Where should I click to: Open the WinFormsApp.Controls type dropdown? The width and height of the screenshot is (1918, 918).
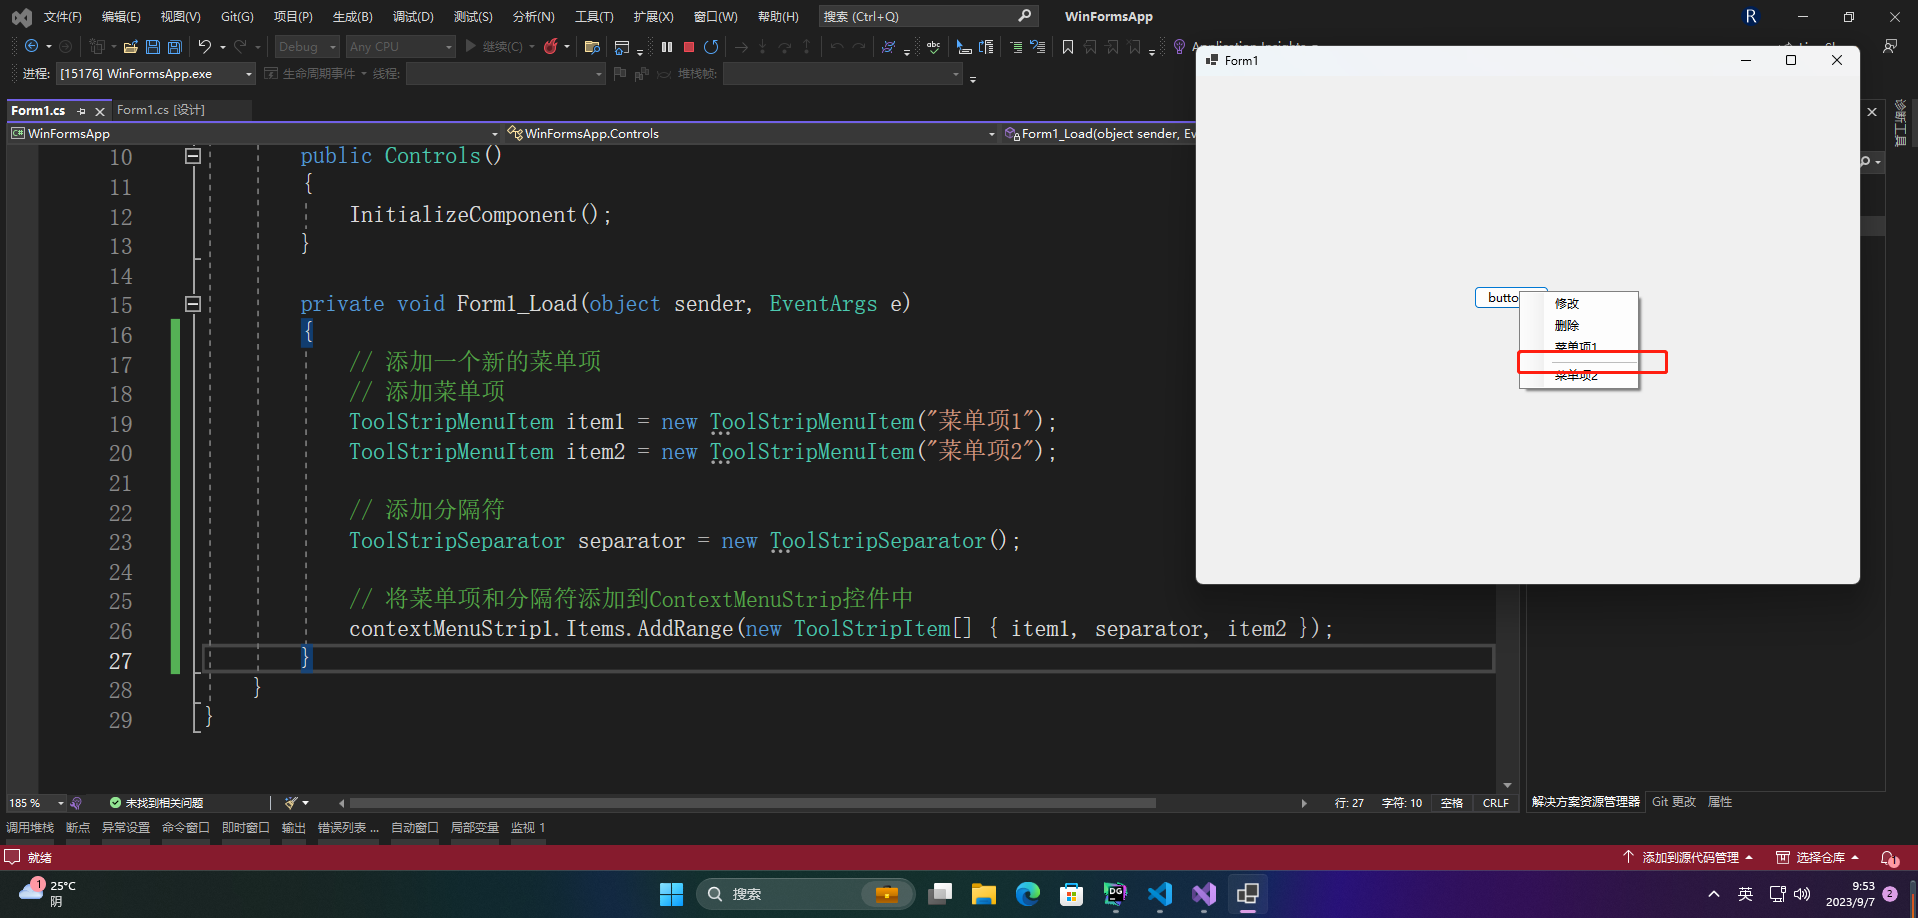click(x=750, y=133)
